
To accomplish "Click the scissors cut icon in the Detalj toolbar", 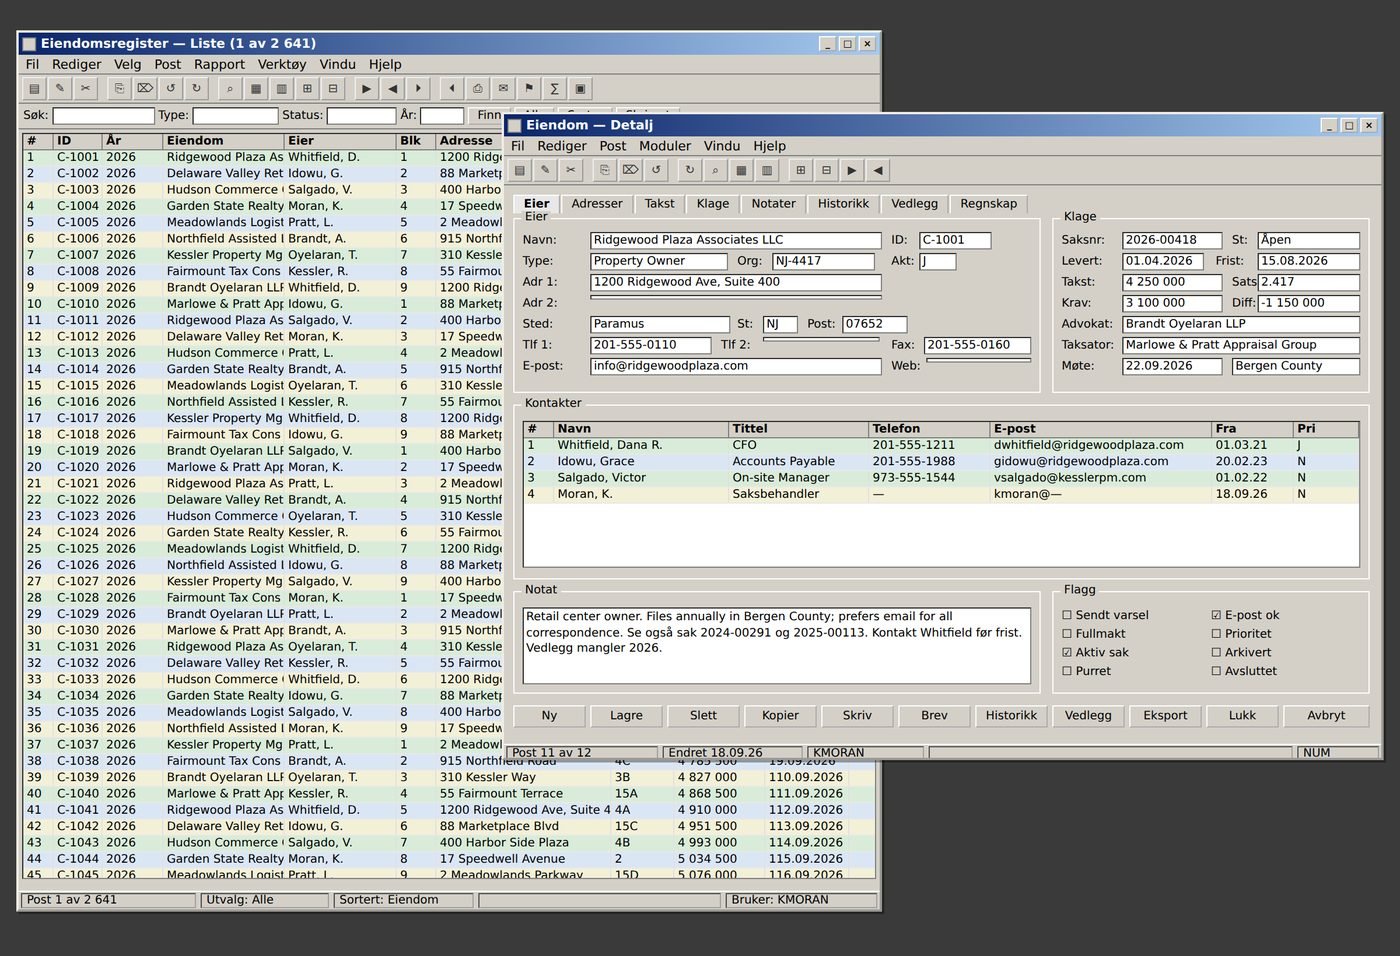I will [571, 170].
